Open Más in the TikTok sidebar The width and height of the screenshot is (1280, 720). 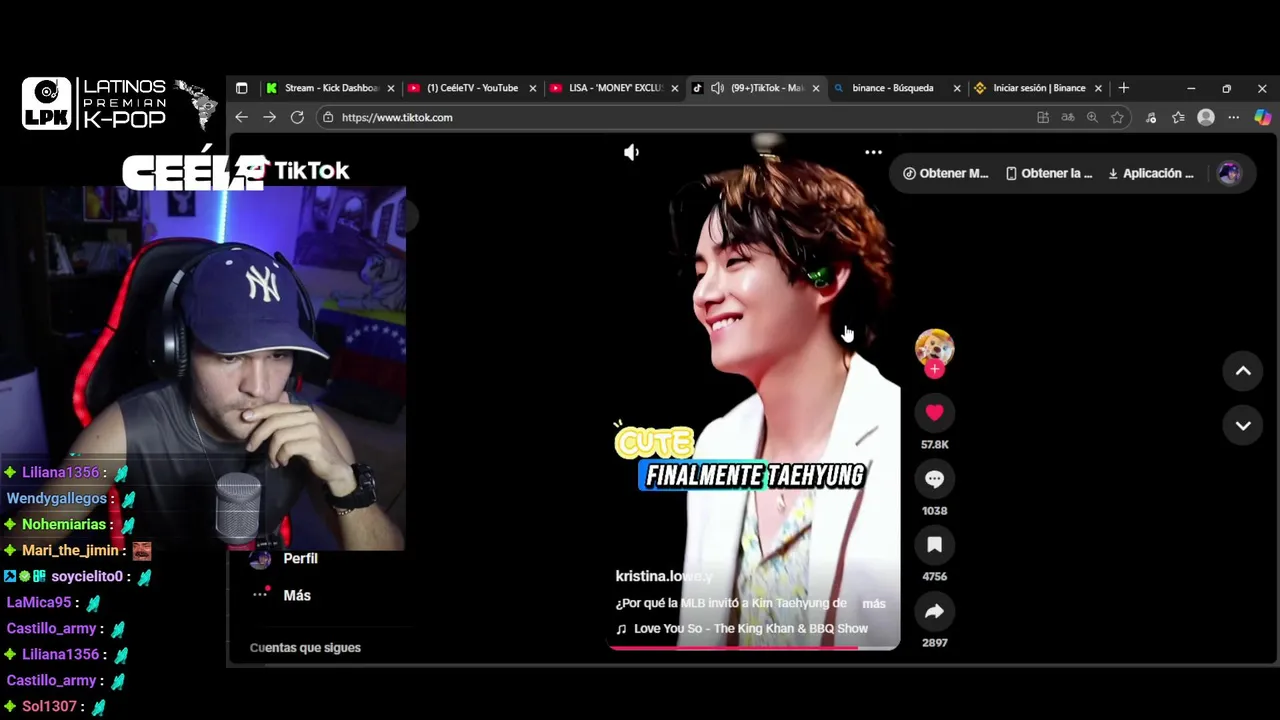pyautogui.click(x=296, y=595)
